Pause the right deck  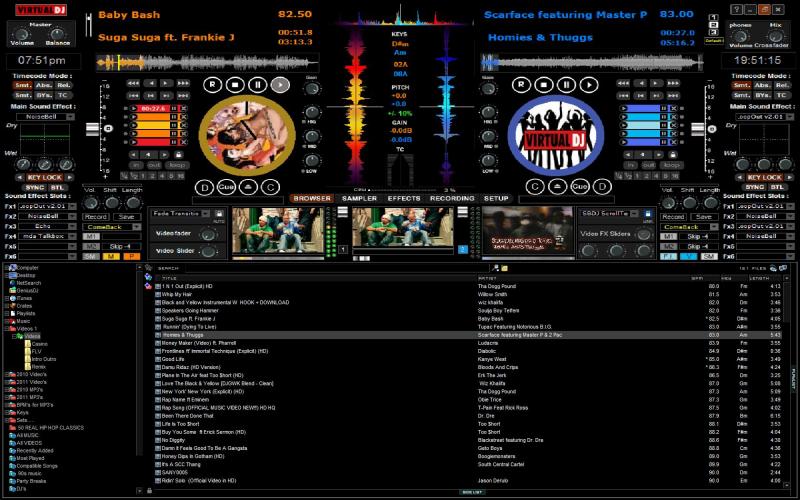pos(566,85)
